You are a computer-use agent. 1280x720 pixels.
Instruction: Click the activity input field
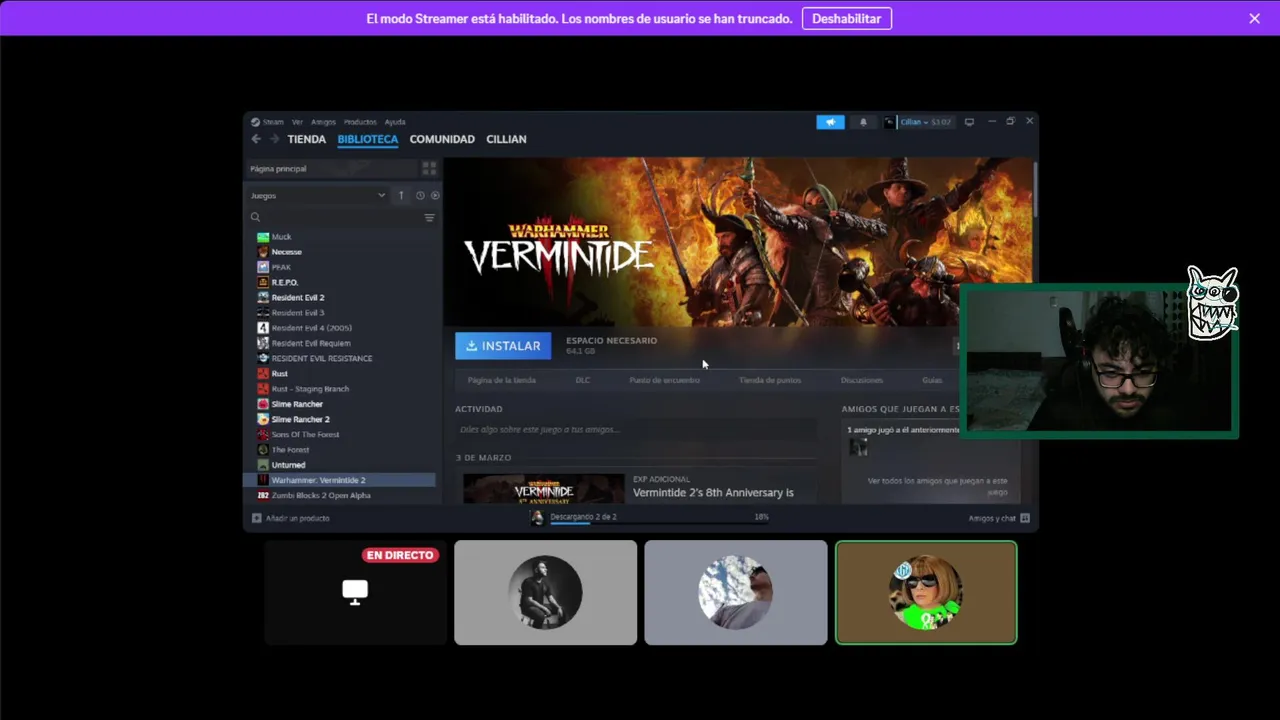point(635,430)
